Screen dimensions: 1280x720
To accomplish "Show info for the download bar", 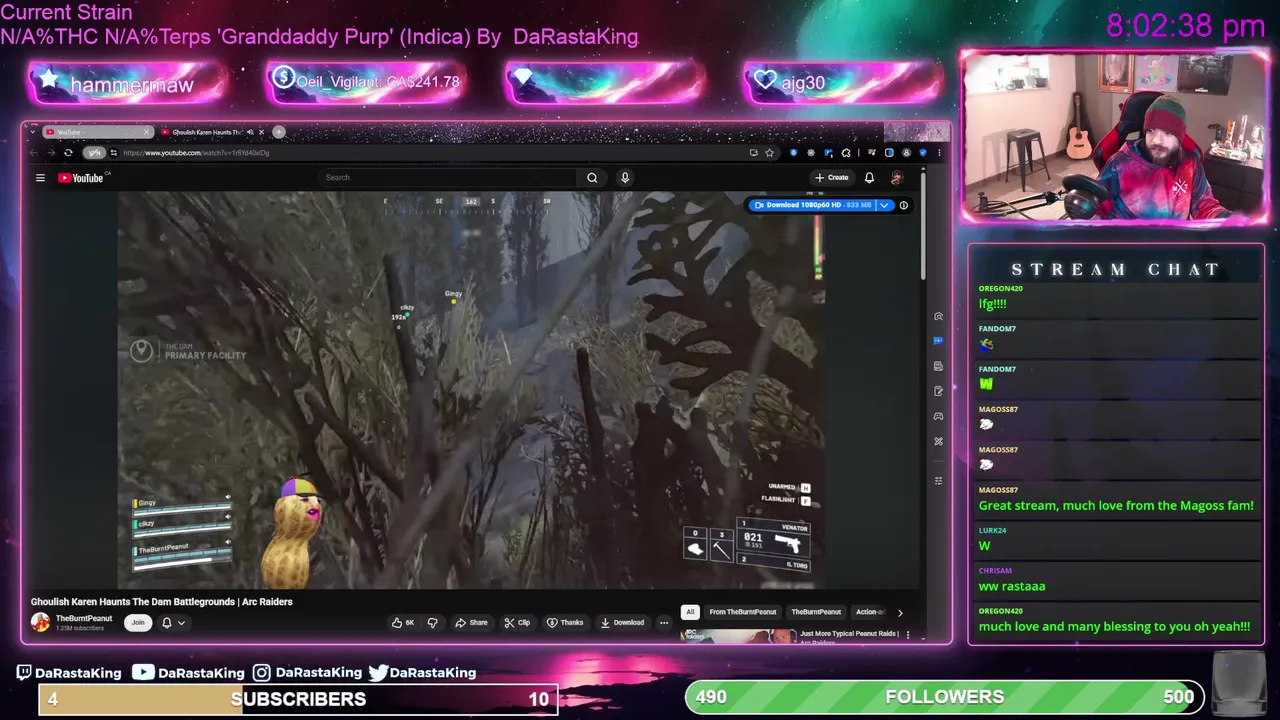I will coord(903,205).
